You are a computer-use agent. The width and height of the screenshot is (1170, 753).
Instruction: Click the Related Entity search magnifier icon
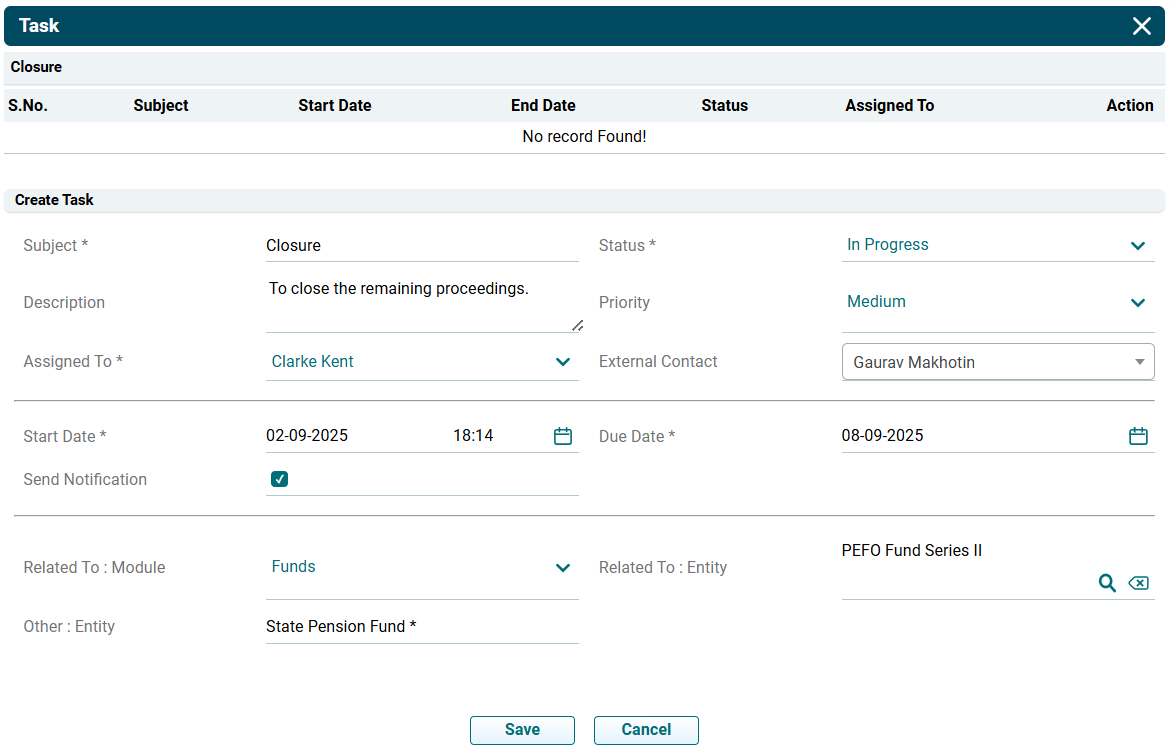click(x=1107, y=583)
